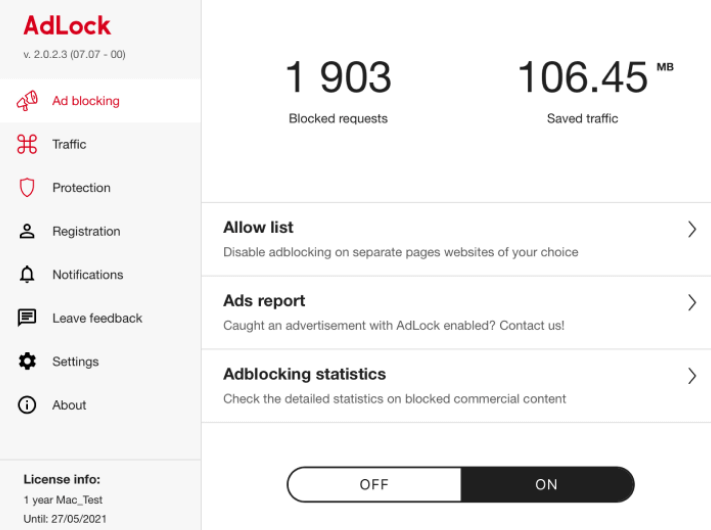Open the Ads report title
The height and width of the screenshot is (530, 711).
click(264, 301)
